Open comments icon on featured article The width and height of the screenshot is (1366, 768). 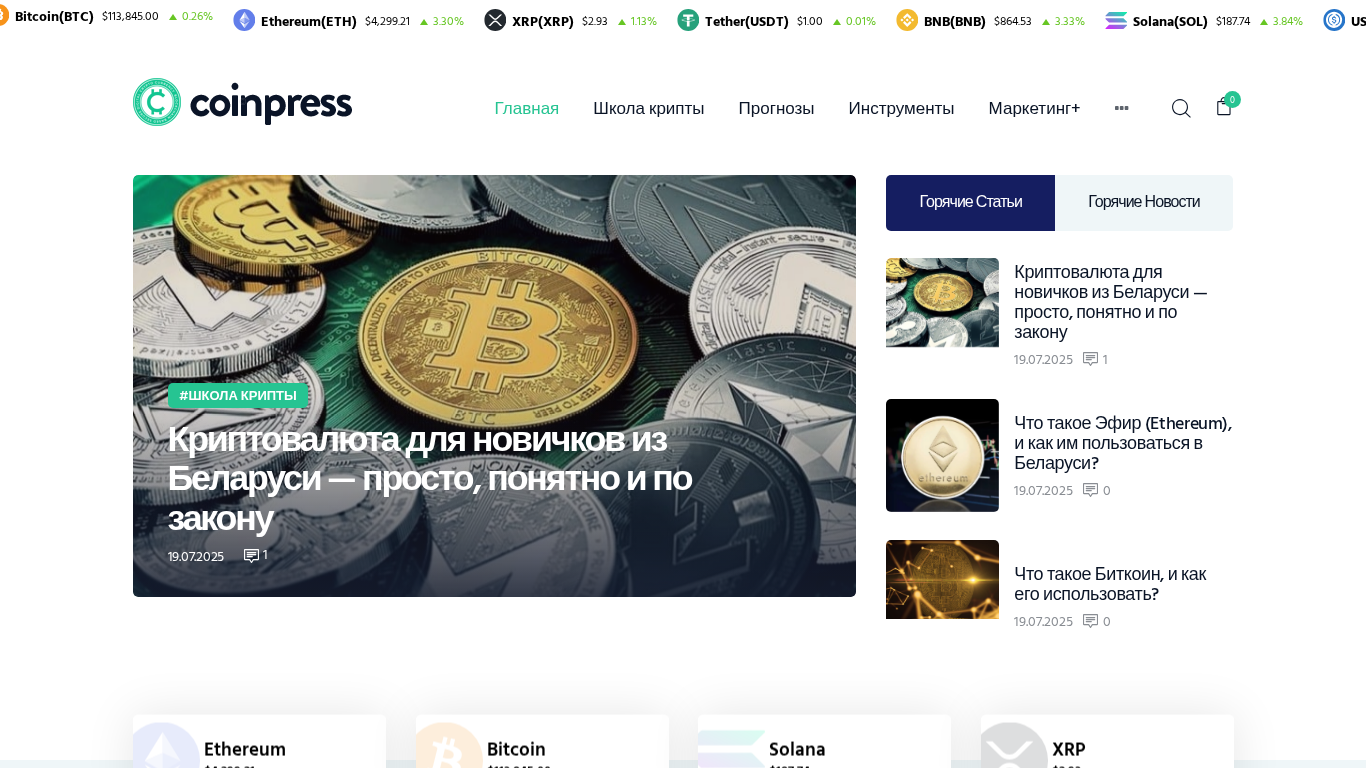point(251,555)
